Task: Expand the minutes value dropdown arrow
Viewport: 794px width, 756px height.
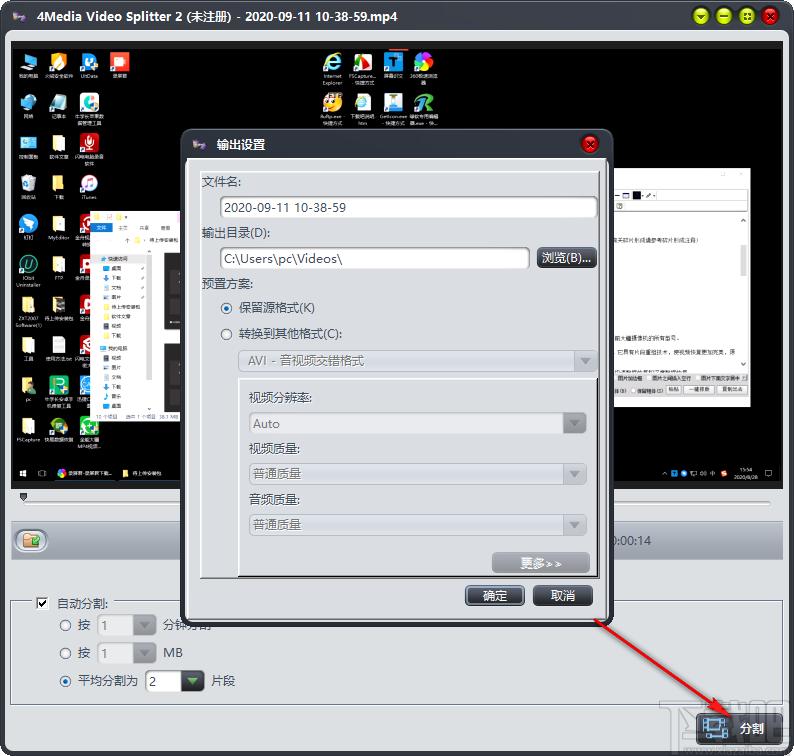Action: [144, 625]
